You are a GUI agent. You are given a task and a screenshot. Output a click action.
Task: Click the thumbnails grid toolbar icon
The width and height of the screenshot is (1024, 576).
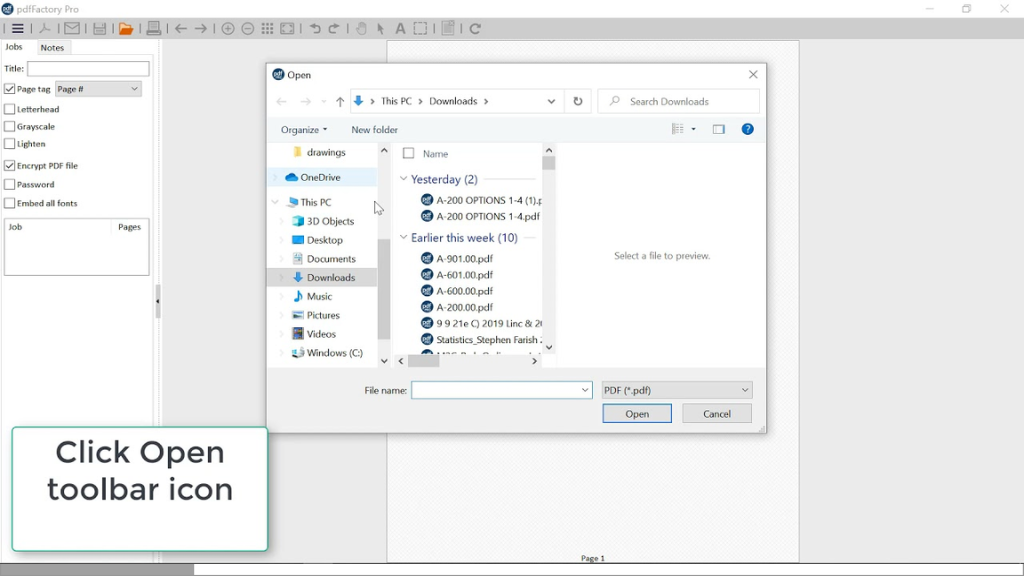267,29
